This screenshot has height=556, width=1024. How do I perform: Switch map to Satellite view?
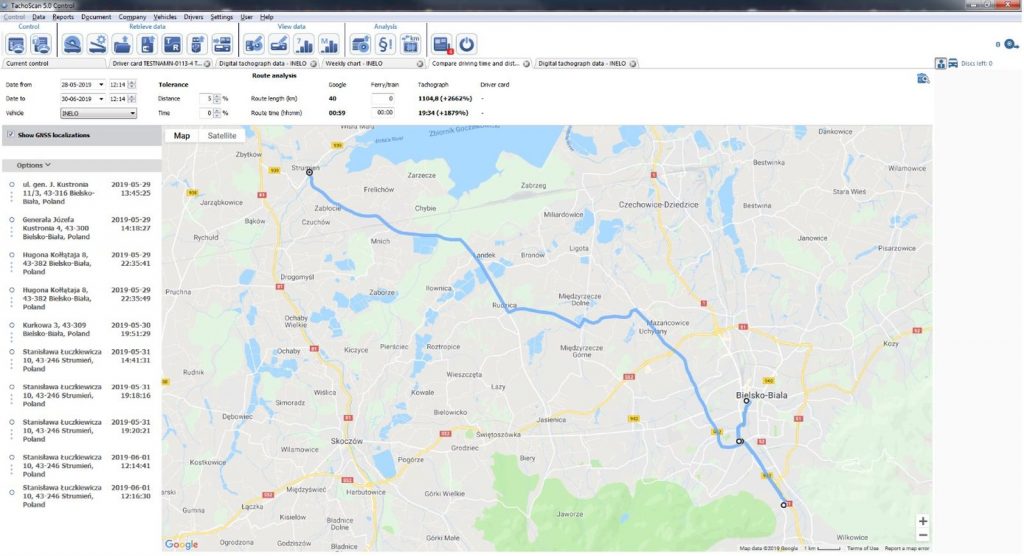[222, 136]
